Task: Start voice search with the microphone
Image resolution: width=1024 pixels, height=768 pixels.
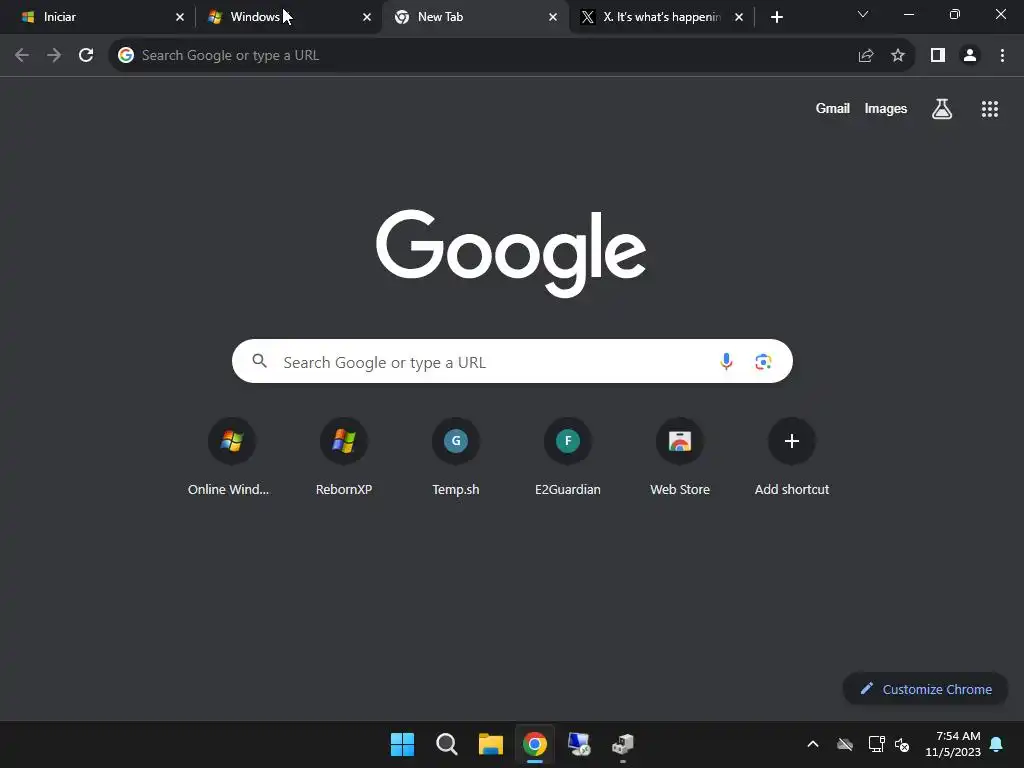Action: tap(726, 361)
